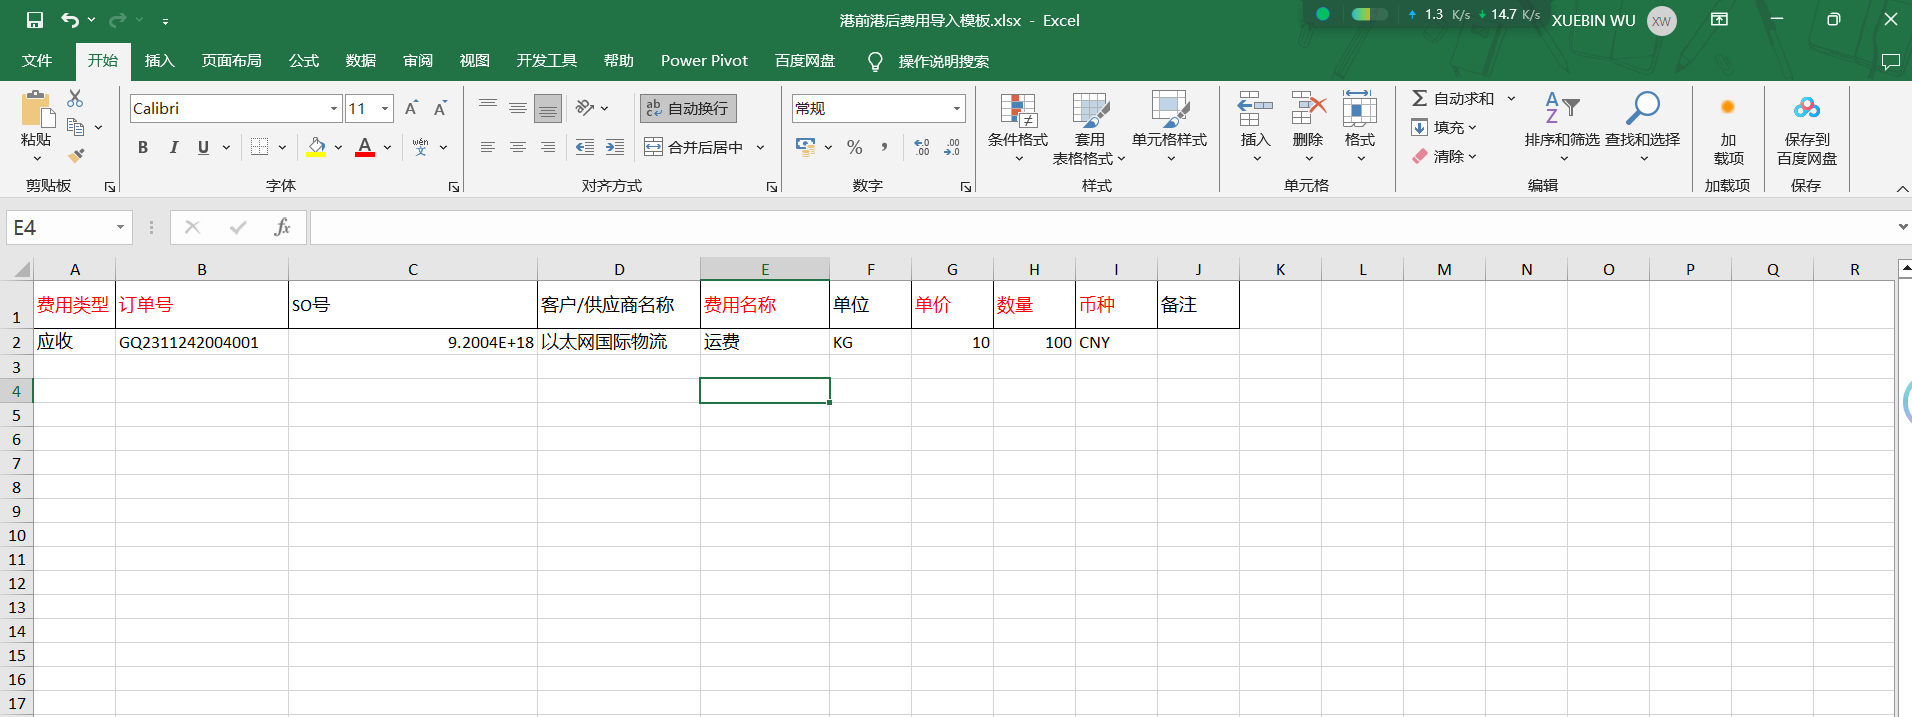This screenshot has width=1912, height=717.
Task: Increase decimal places icon
Action: point(922,147)
